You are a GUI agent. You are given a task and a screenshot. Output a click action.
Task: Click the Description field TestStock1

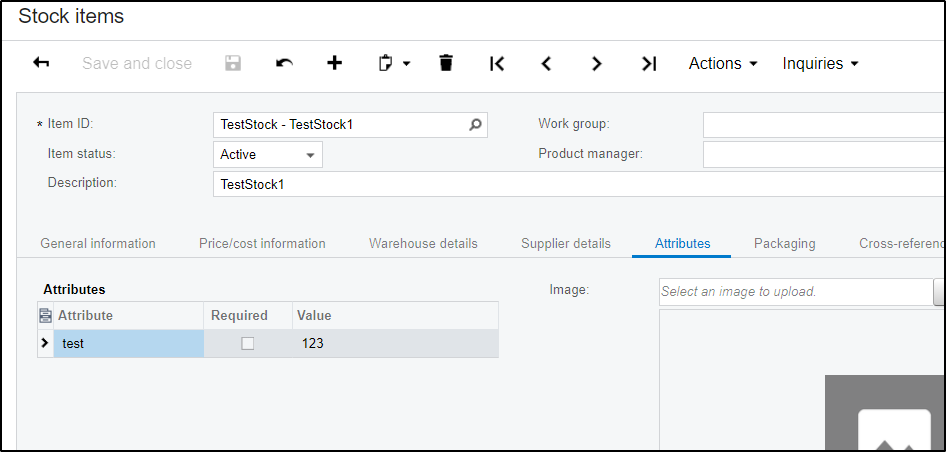pos(579,184)
